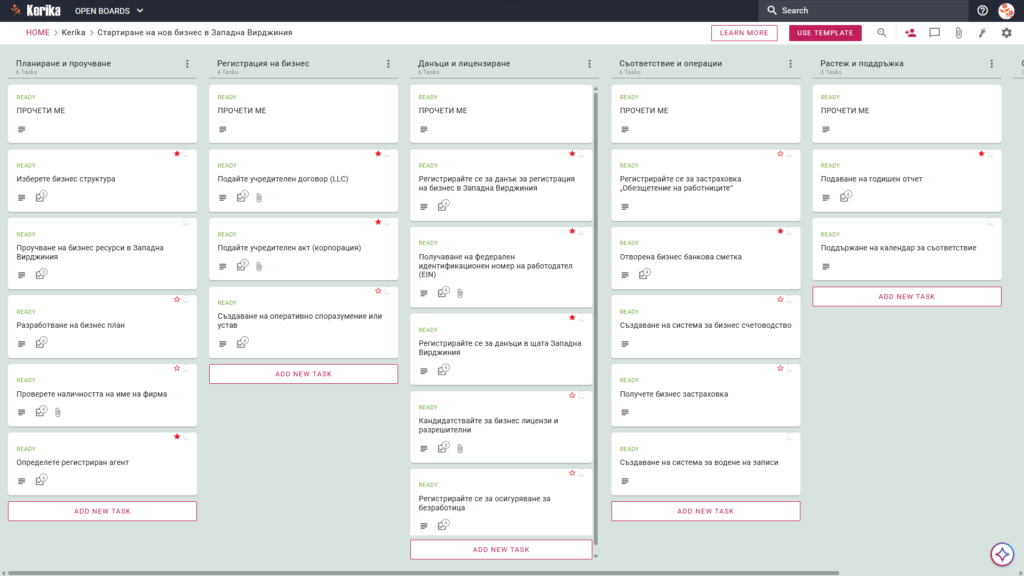This screenshot has width=1024, height=576.
Task: Toggle star on Кандидатствайте за бизнес лицензи card
Action: (572, 396)
